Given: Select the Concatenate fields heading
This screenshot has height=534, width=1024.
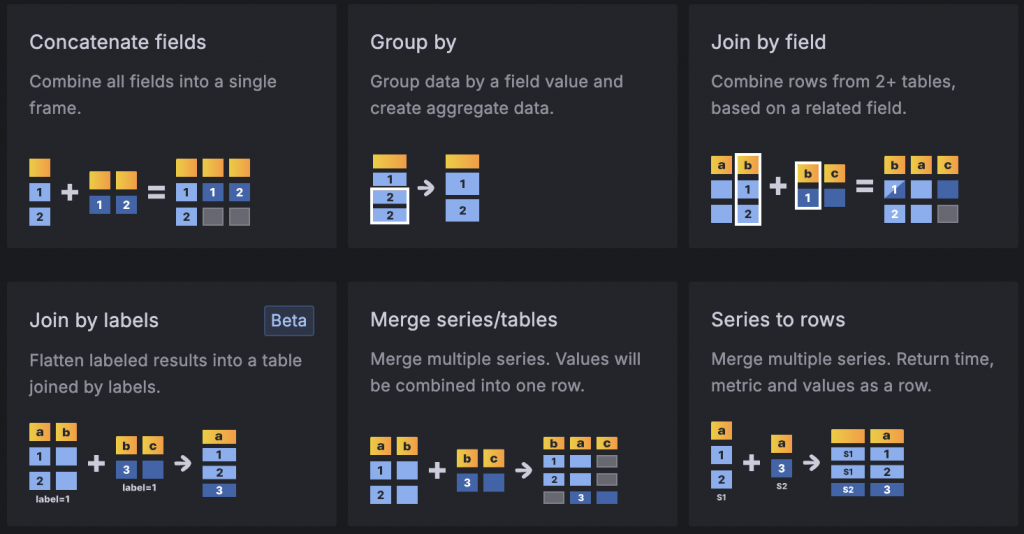Looking at the screenshot, I should click(118, 42).
